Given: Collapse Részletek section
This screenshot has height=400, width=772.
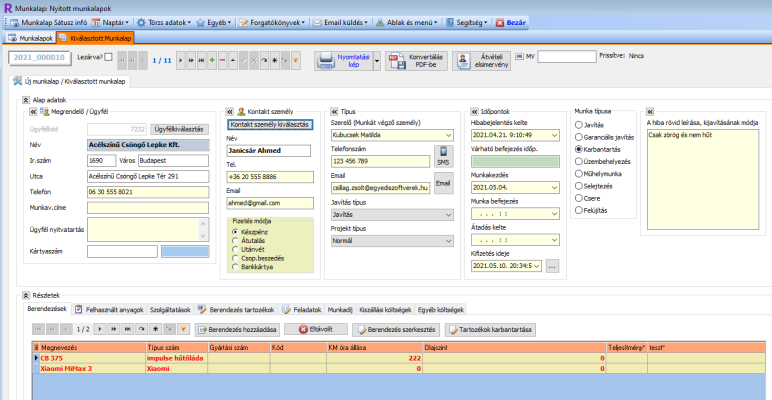Looking at the screenshot, I should pos(26,296).
